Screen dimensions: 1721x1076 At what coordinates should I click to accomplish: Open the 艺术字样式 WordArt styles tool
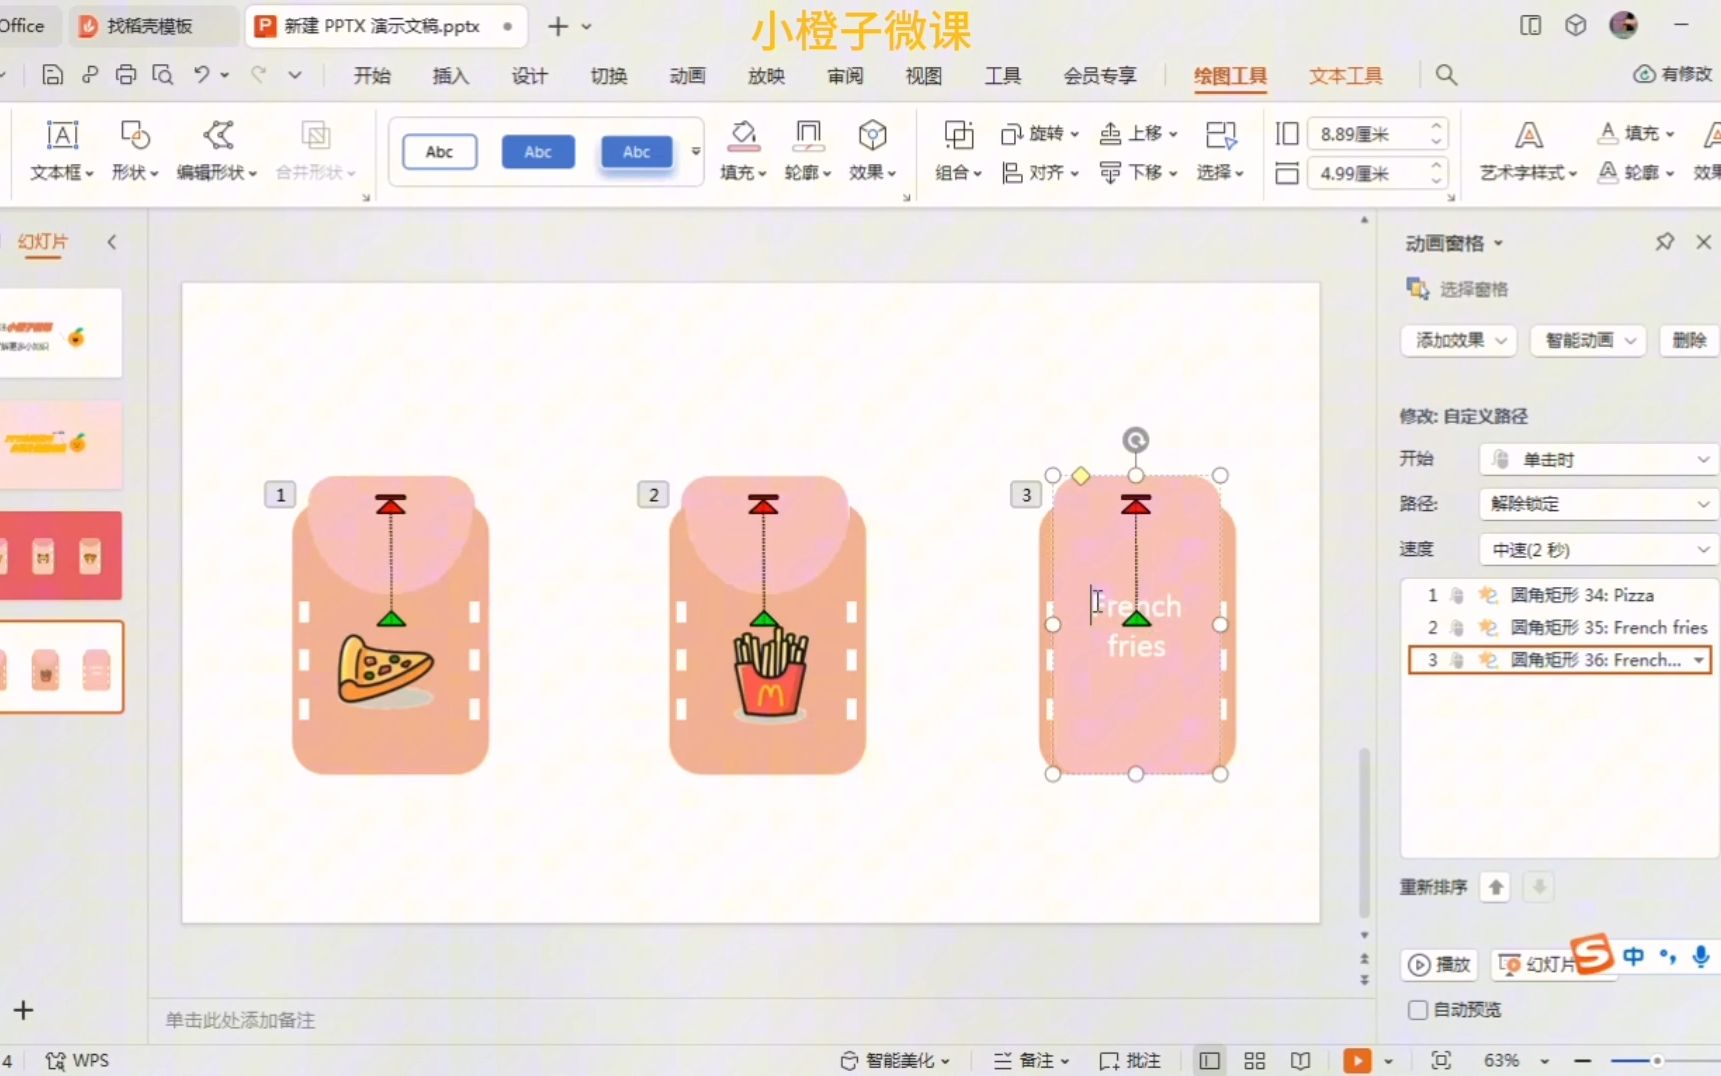pos(1527,150)
